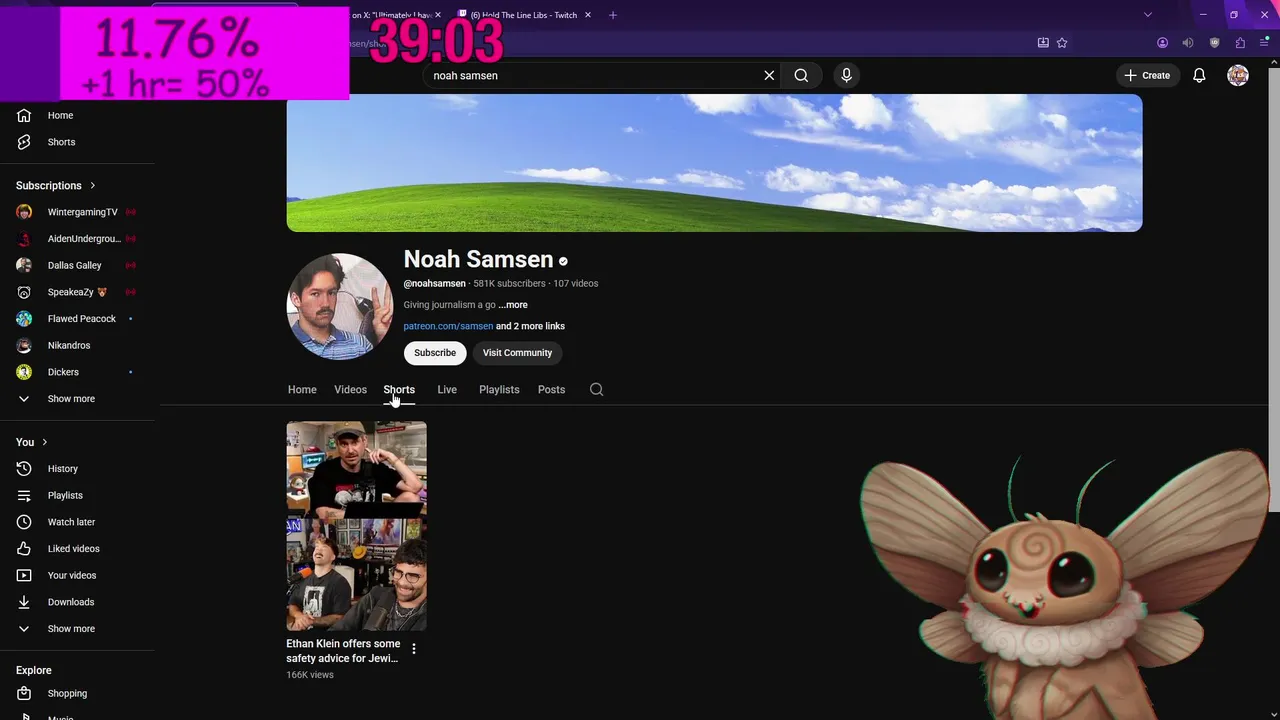Click the Windows XP Bliss channel banner
The width and height of the screenshot is (1280, 720).
(x=714, y=163)
